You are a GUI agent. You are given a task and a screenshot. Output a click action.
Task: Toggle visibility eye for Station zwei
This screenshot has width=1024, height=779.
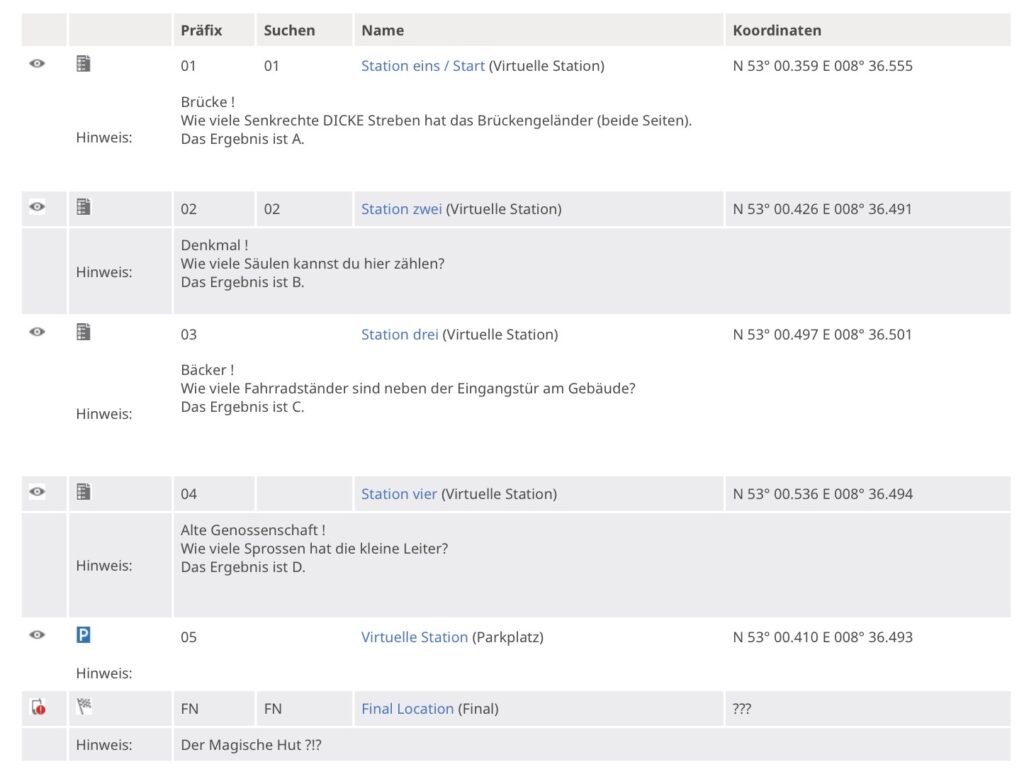[37, 207]
